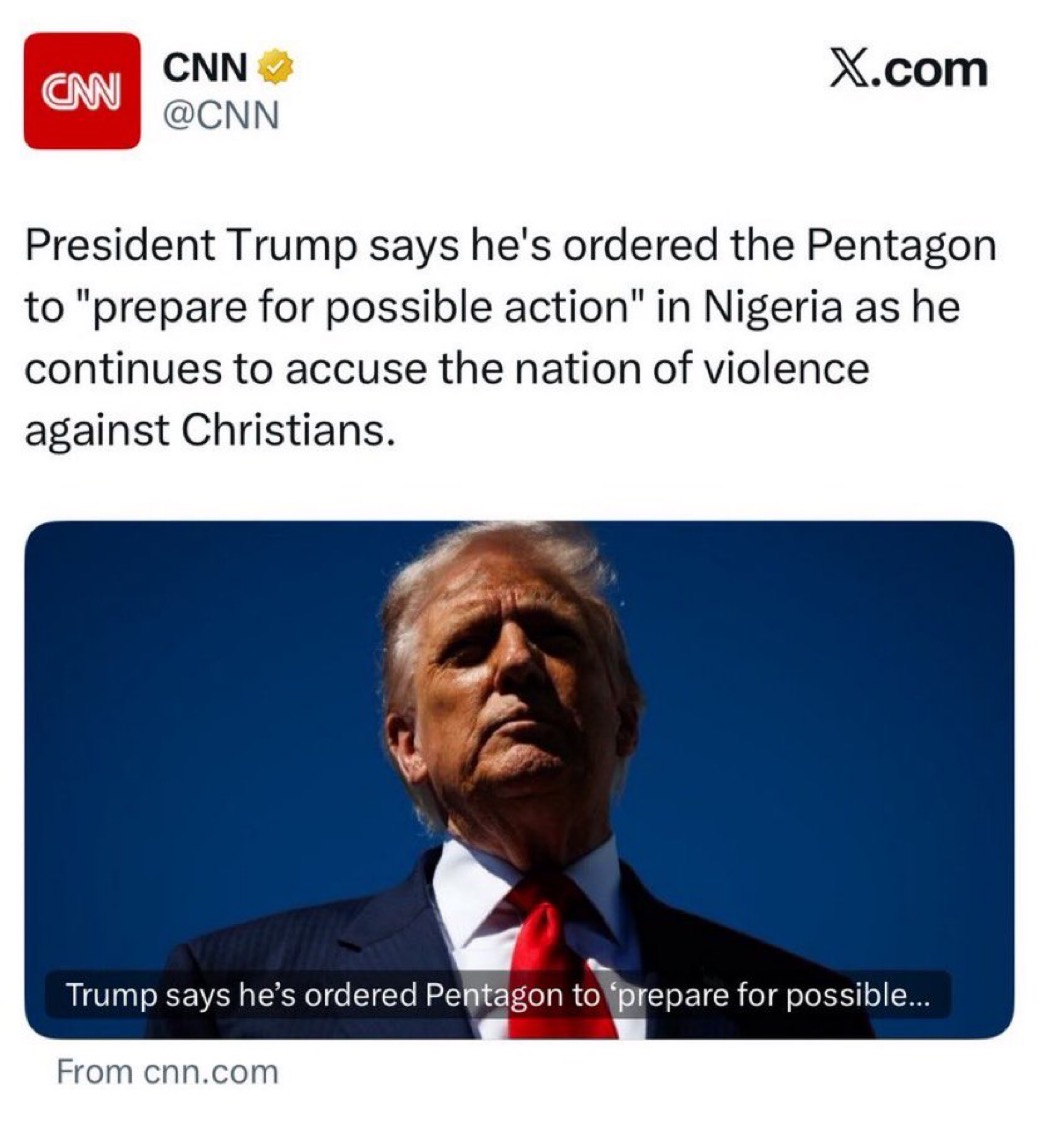Screen dimensions: 1038x1130
Task: Click the man's face in the preview photo
Action: tap(510, 690)
